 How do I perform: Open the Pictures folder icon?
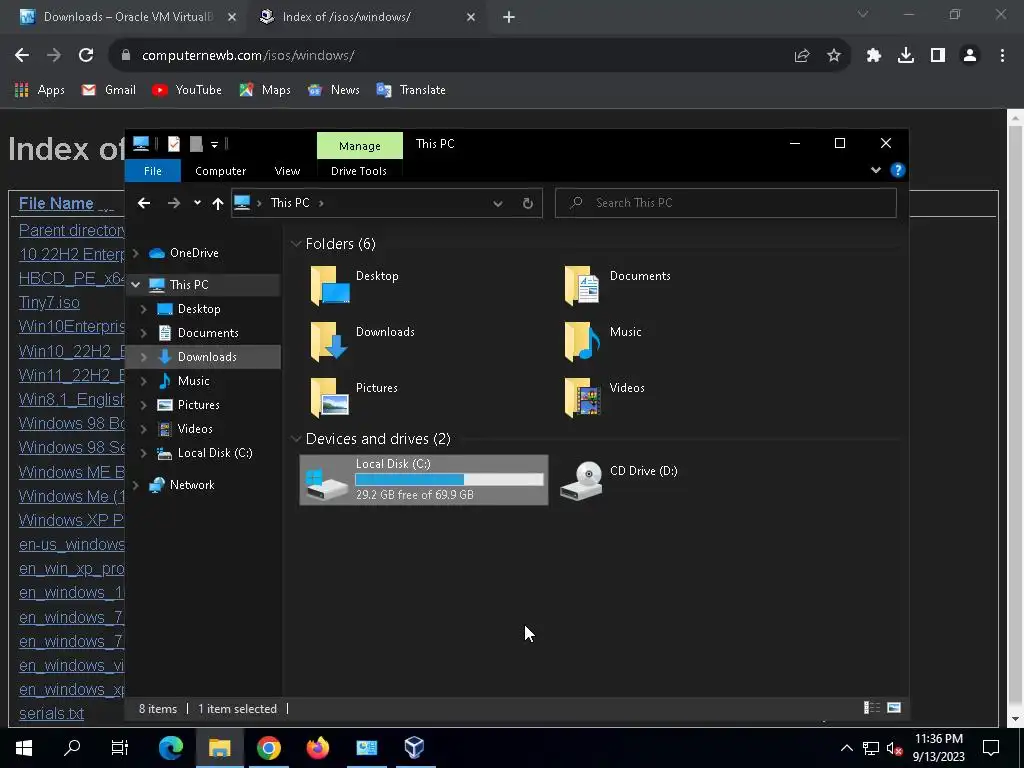330,397
